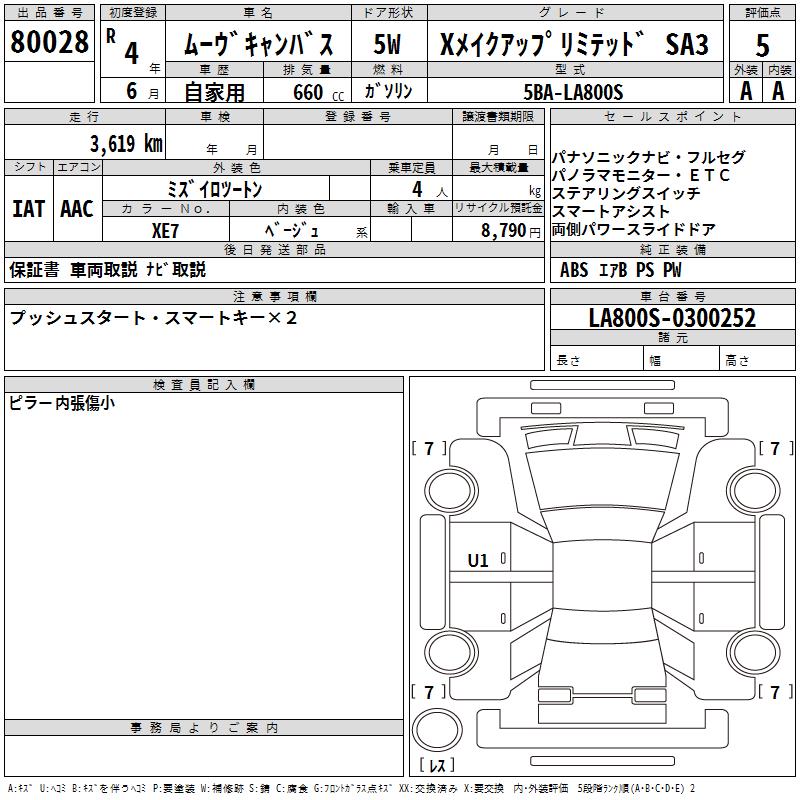Viewport: 800px width, 800px height.
Task: Click the 注意事項欄 header
Action: [274, 296]
